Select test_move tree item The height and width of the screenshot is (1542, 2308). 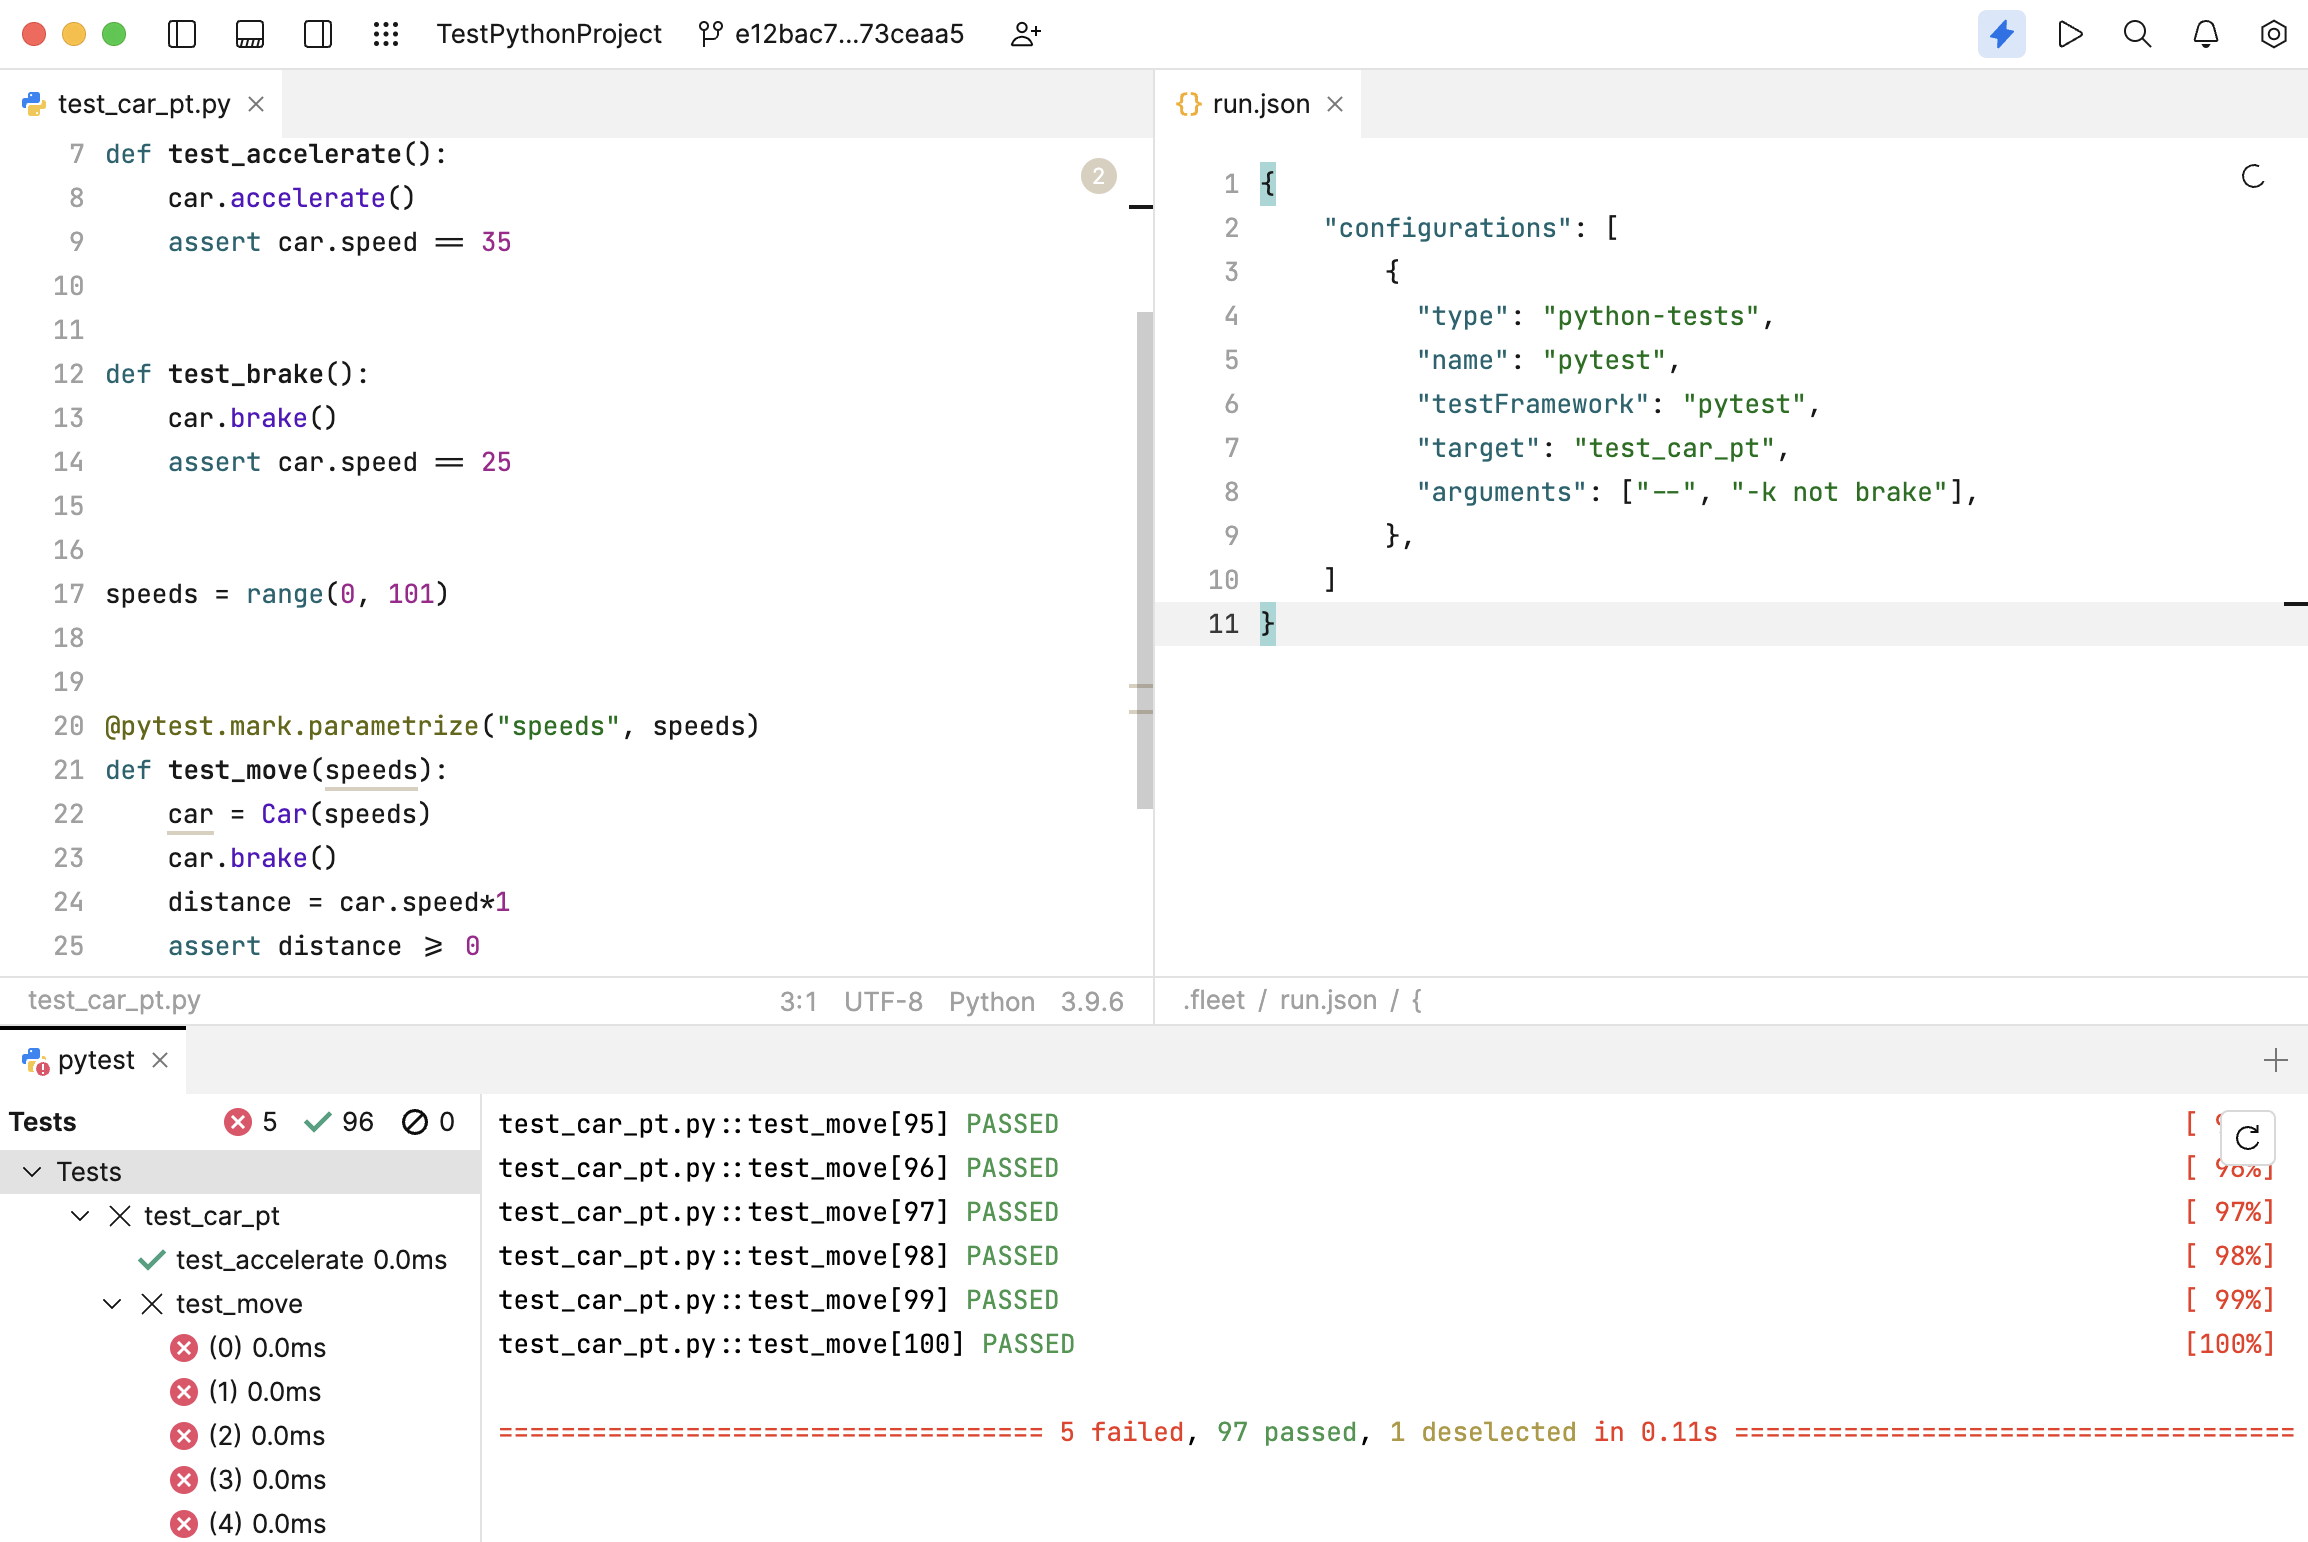click(239, 1304)
